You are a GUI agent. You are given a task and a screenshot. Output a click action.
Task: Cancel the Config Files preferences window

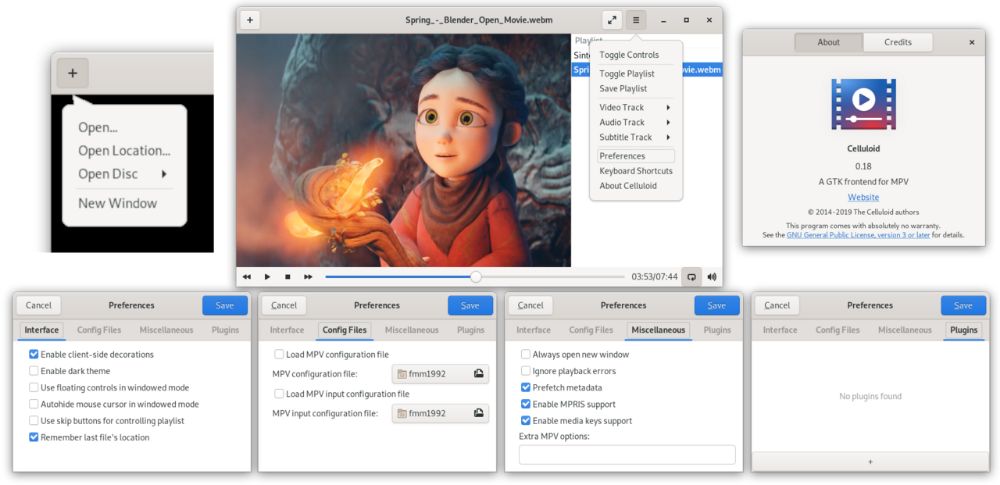pos(284,306)
